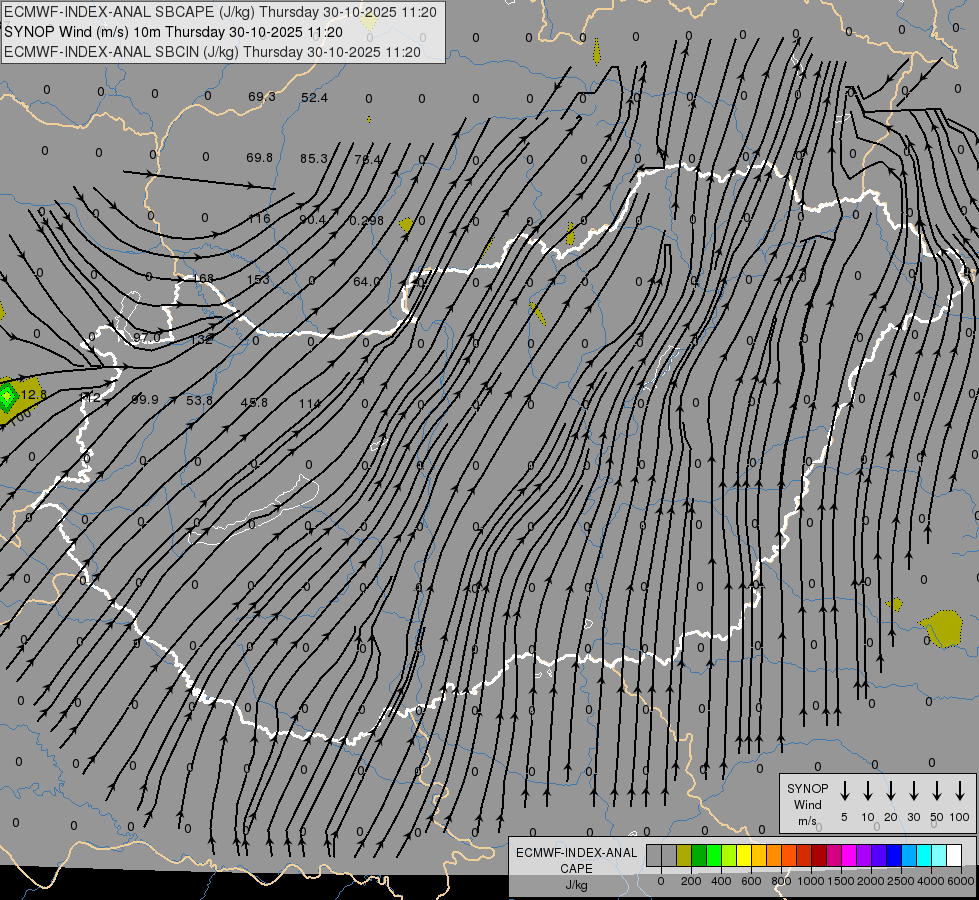The width and height of the screenshot is (979, 900).
Task: Click the 53.8 CAPE value on map
Action: click(x=199, y=400)
